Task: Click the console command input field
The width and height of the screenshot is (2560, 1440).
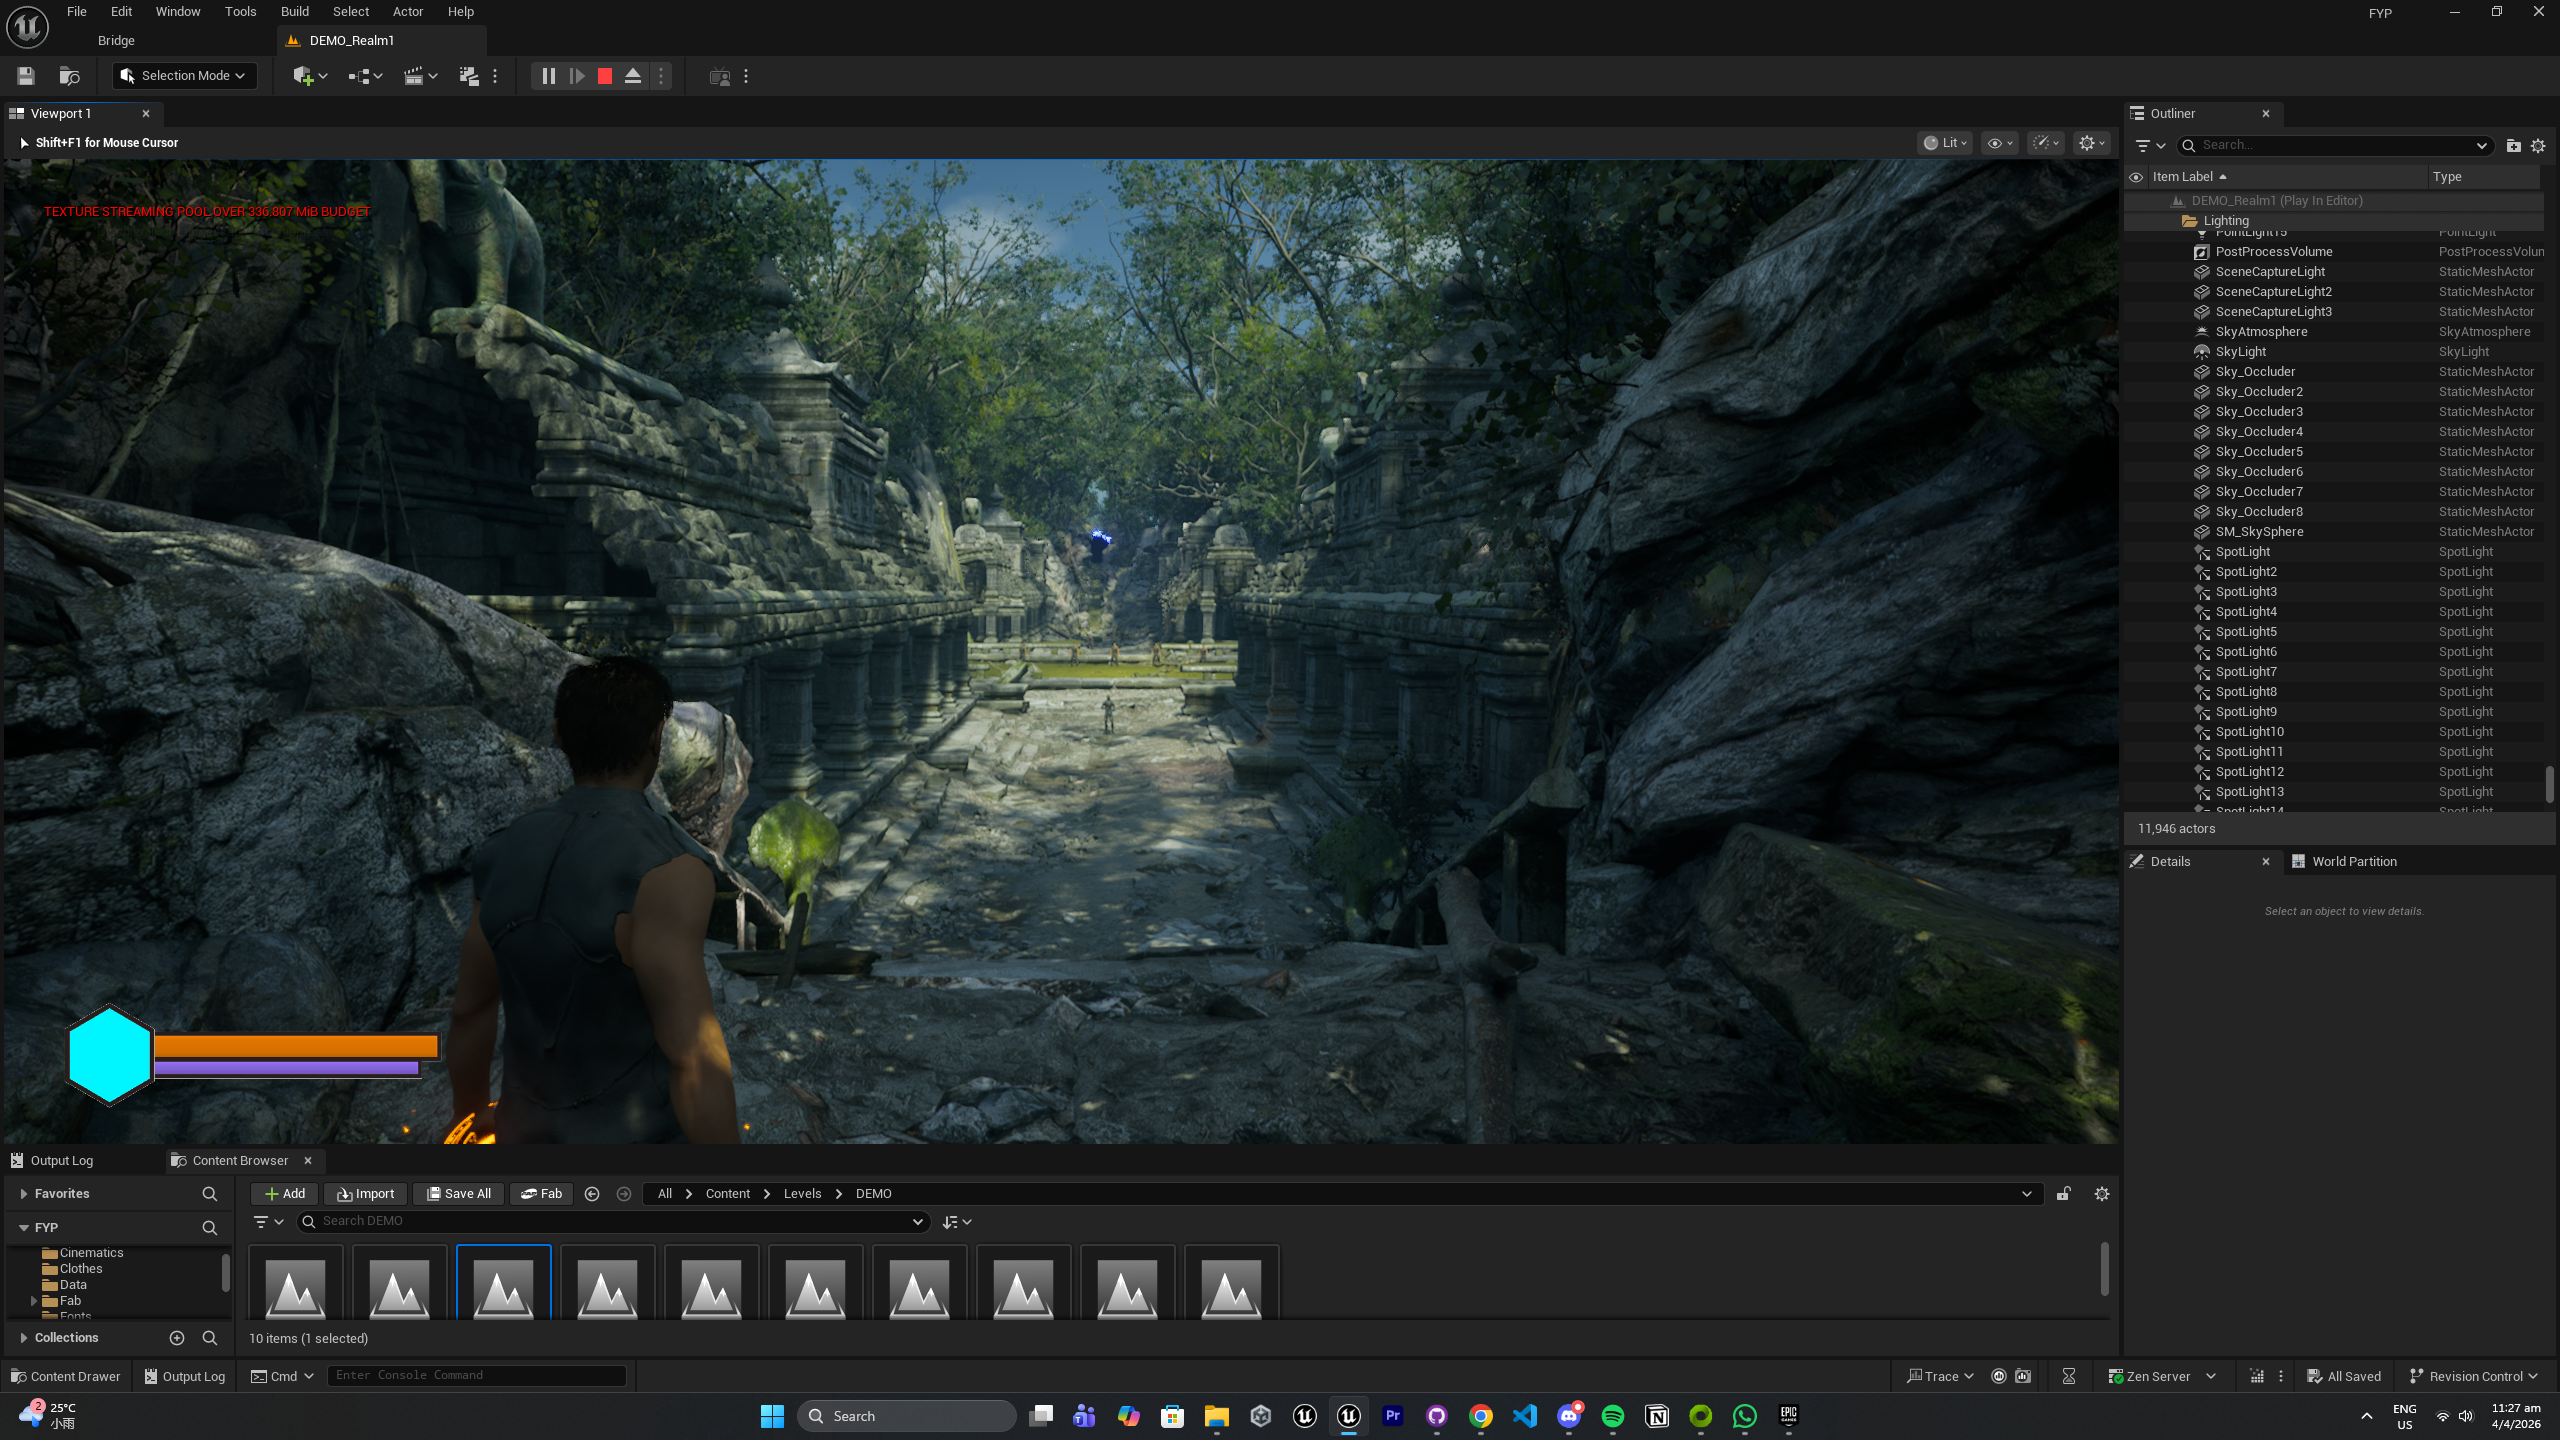Action: click(476, 1376)
